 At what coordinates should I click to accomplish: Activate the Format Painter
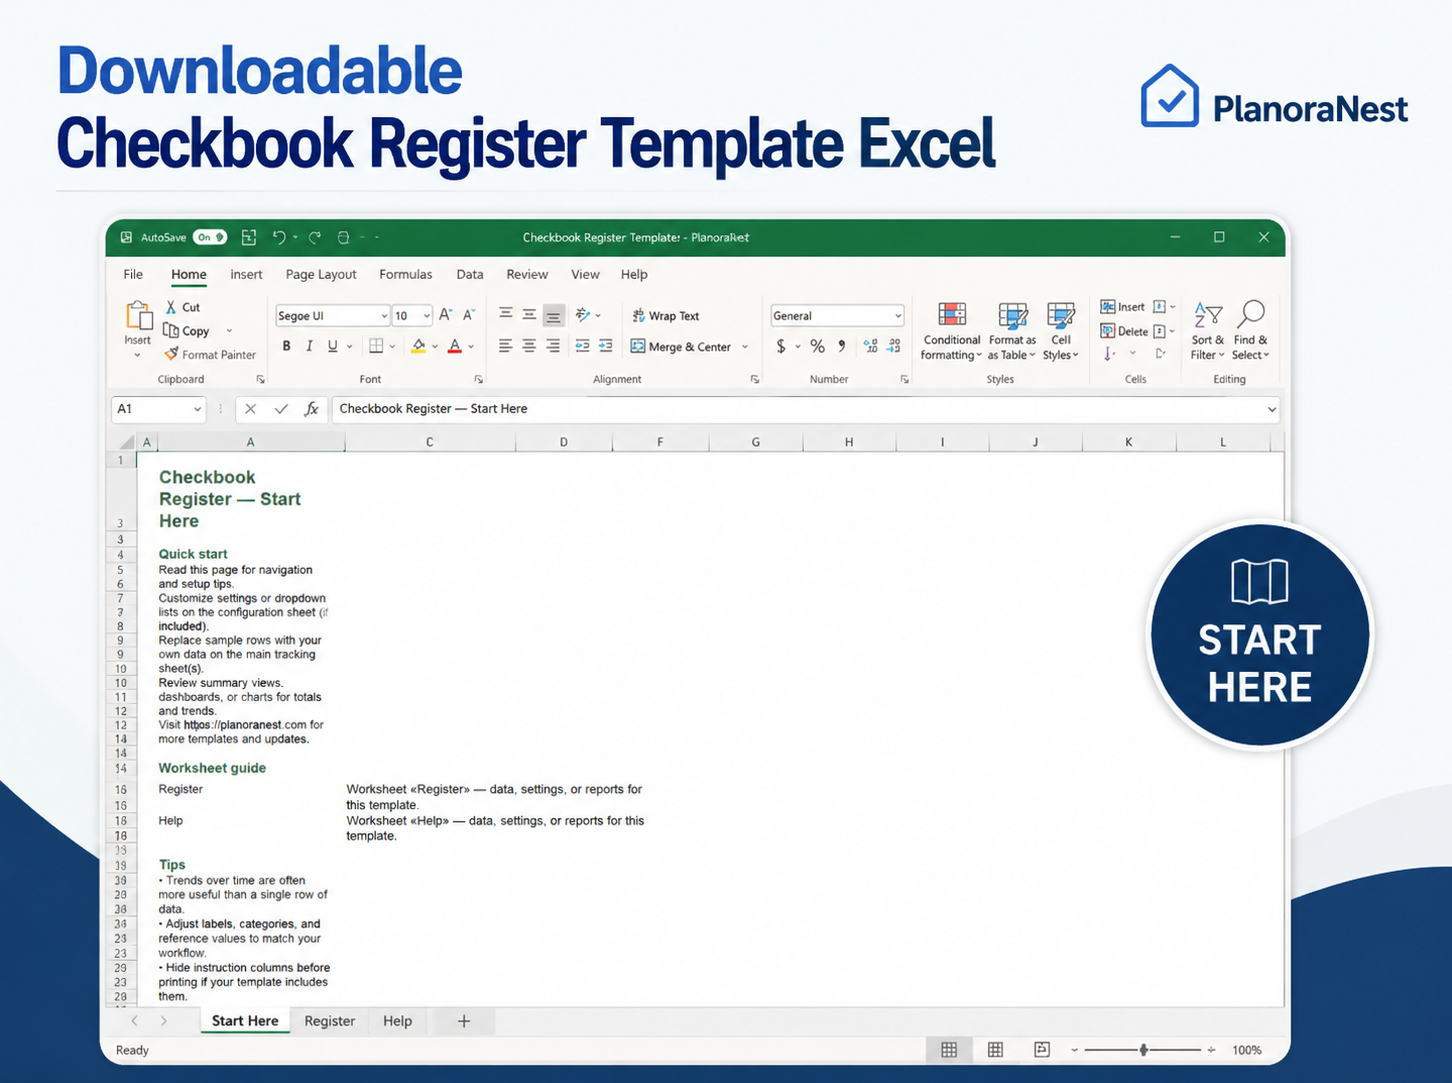(210, 354)
